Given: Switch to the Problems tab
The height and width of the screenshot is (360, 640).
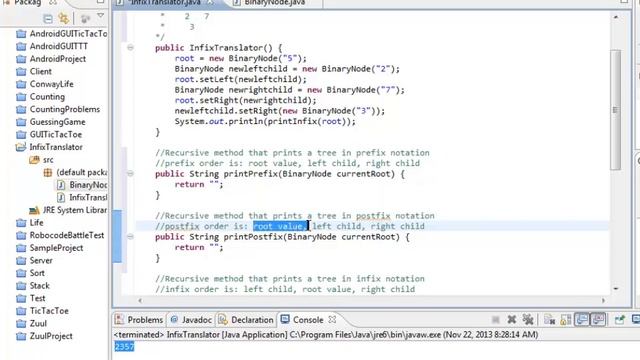Looking at the screenshot, I should click(x=139, y=320).
